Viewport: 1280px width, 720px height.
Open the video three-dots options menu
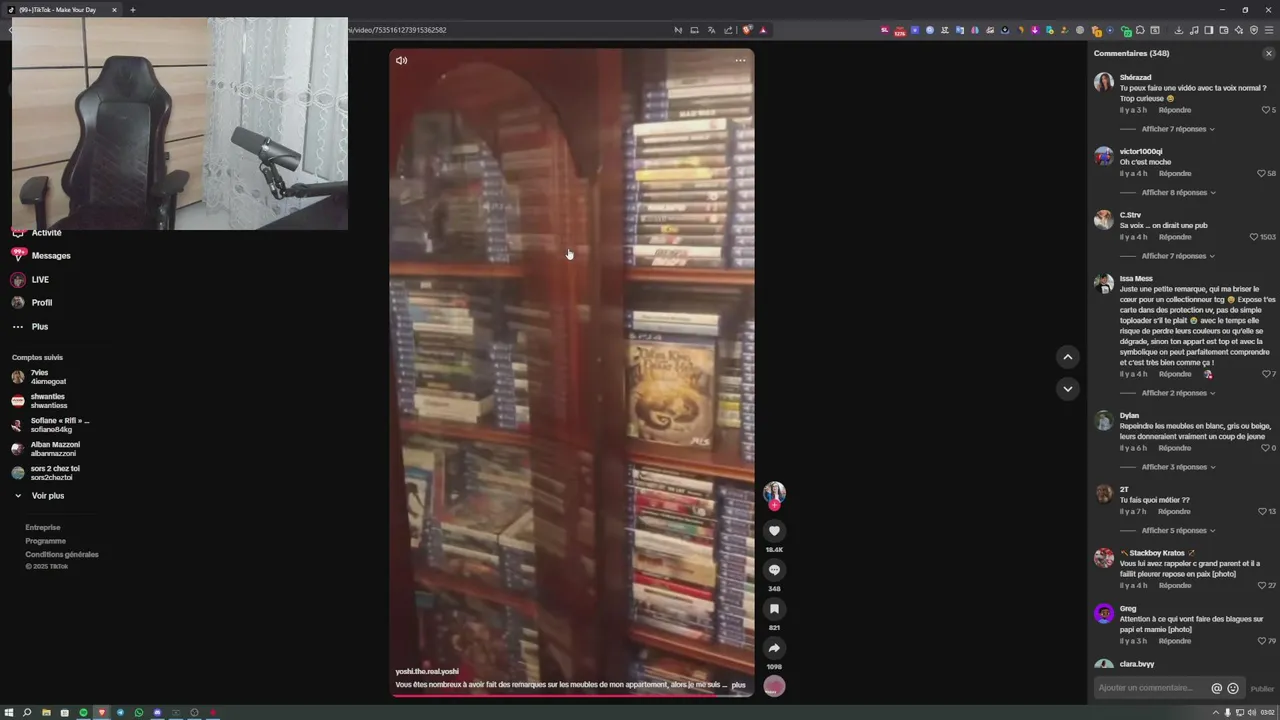tap(740, 60)
